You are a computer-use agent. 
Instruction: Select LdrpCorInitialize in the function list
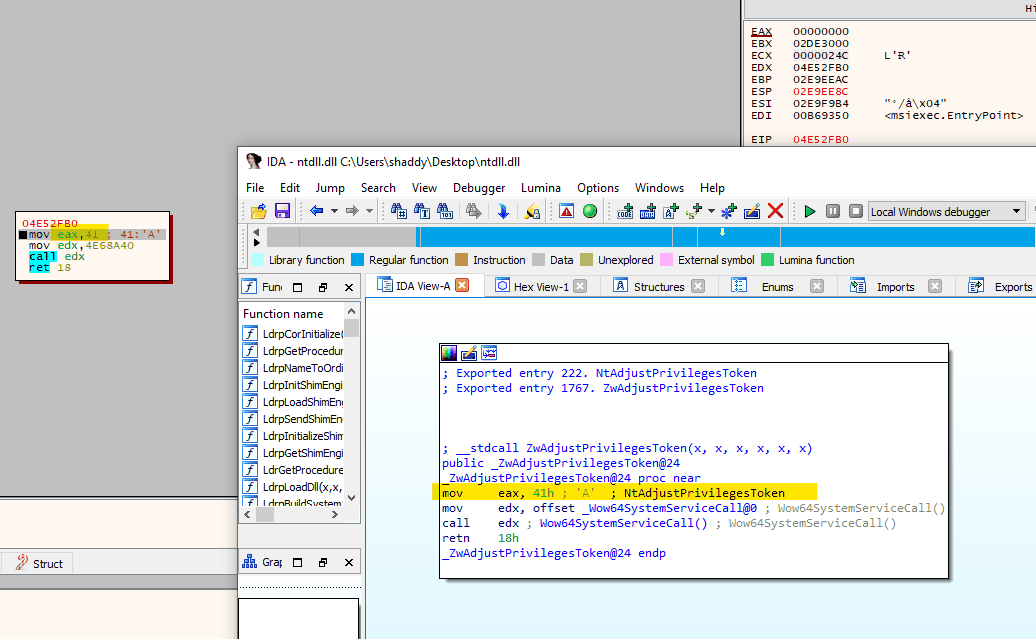pos(293,334)
